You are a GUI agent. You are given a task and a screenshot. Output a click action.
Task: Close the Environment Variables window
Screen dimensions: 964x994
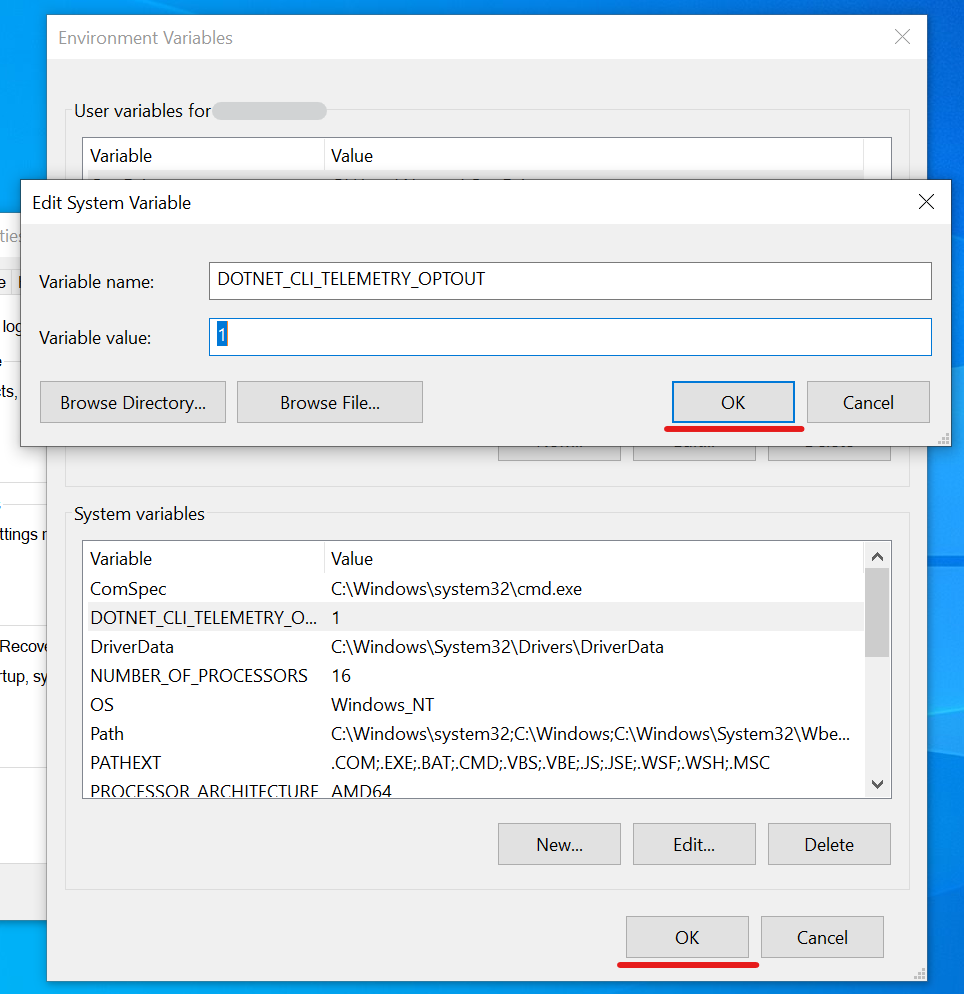click(901, 38)
